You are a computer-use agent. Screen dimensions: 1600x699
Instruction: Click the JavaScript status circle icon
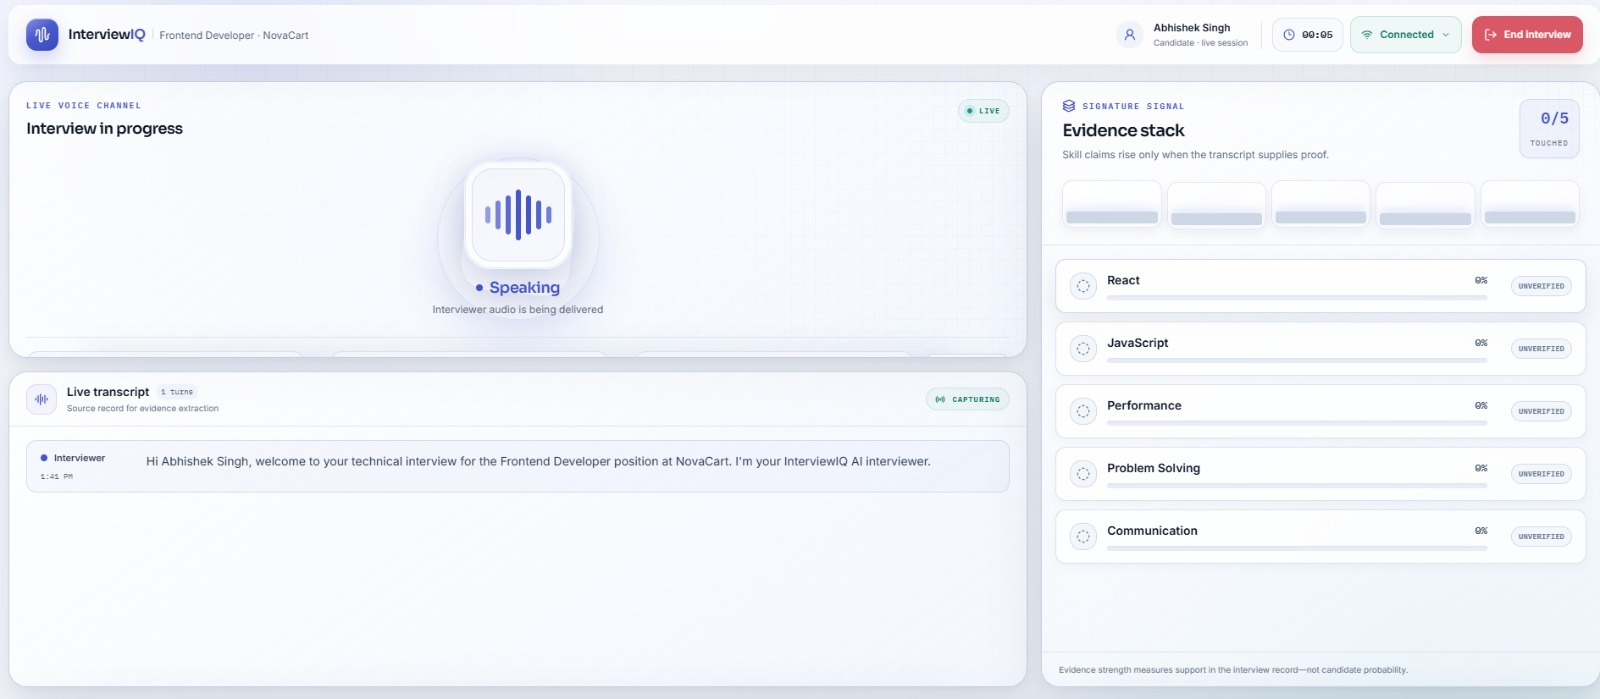coord(1083,349)
